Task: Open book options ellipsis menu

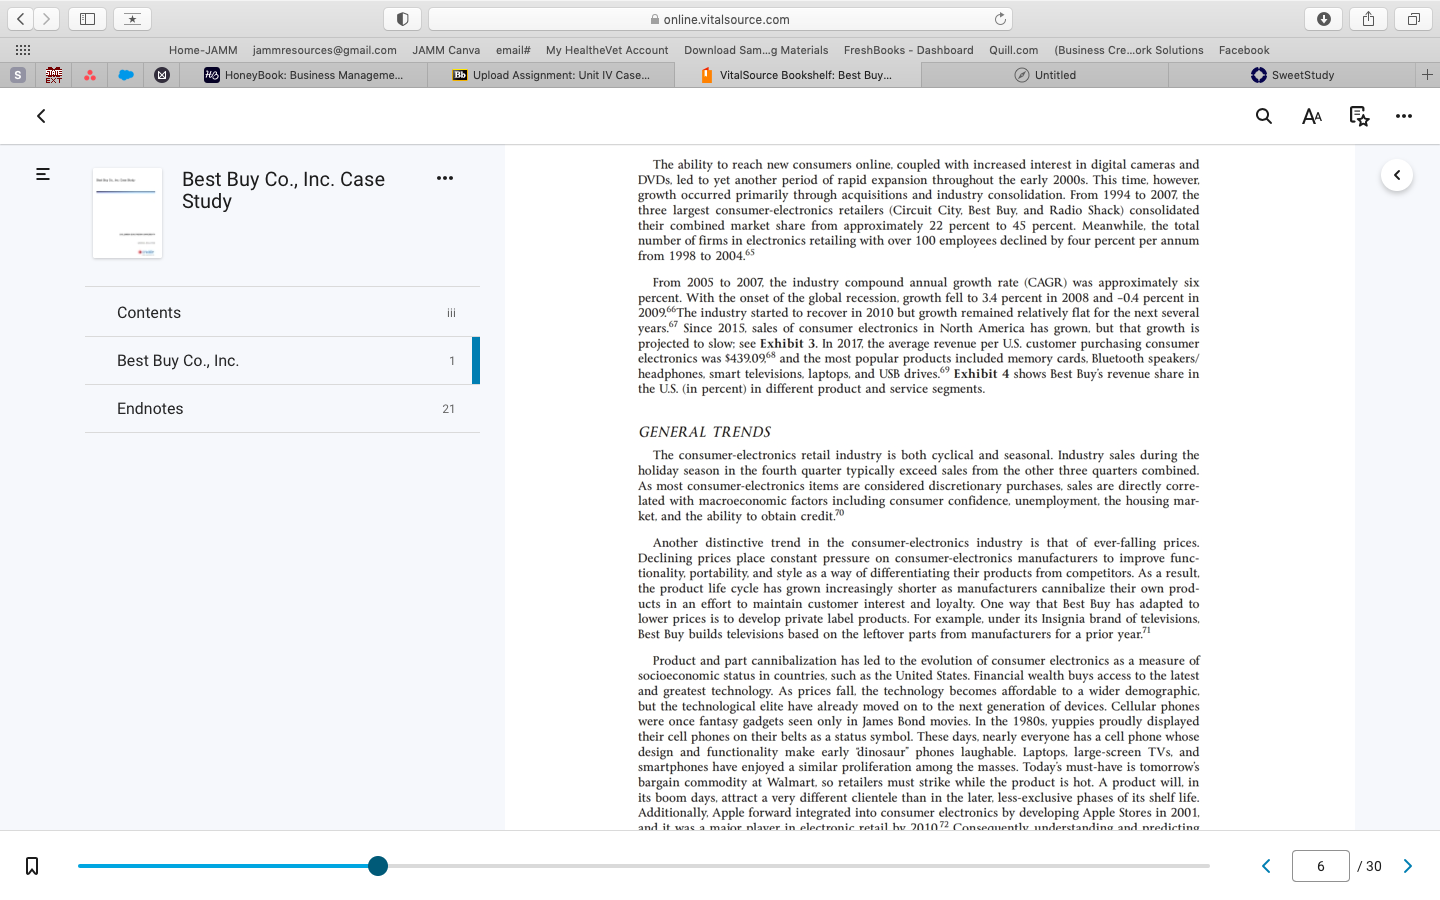Action: 445,178
